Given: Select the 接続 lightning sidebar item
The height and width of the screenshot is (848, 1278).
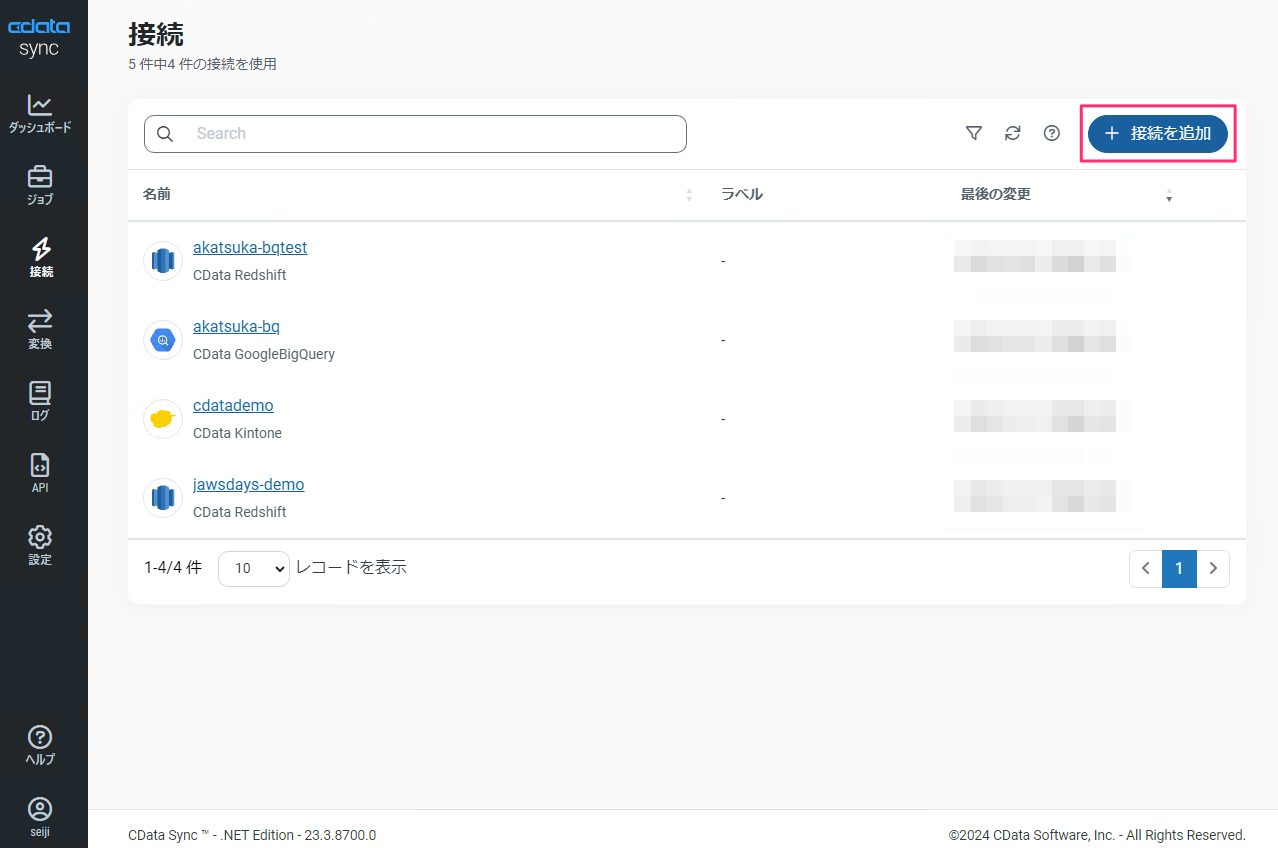Looking at the screenshot, I should click(41, 258).
